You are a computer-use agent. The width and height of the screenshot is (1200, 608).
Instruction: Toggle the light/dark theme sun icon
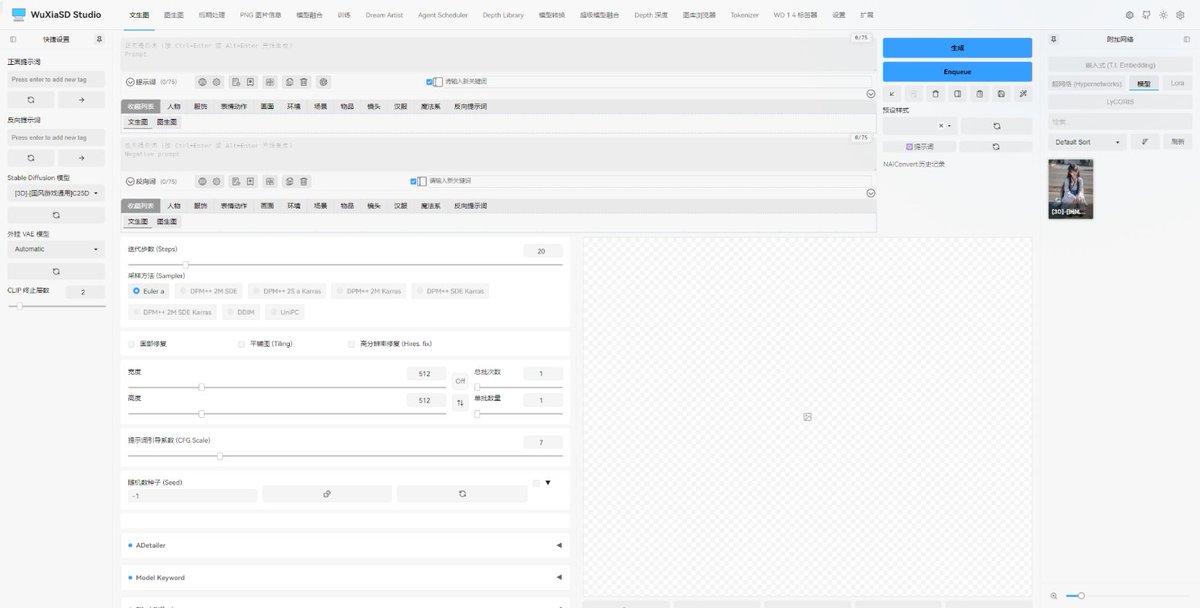pyautogui.click(x=1163, y=15)
